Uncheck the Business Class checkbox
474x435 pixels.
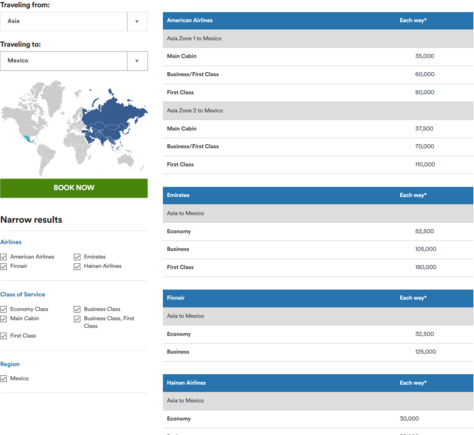77,309
